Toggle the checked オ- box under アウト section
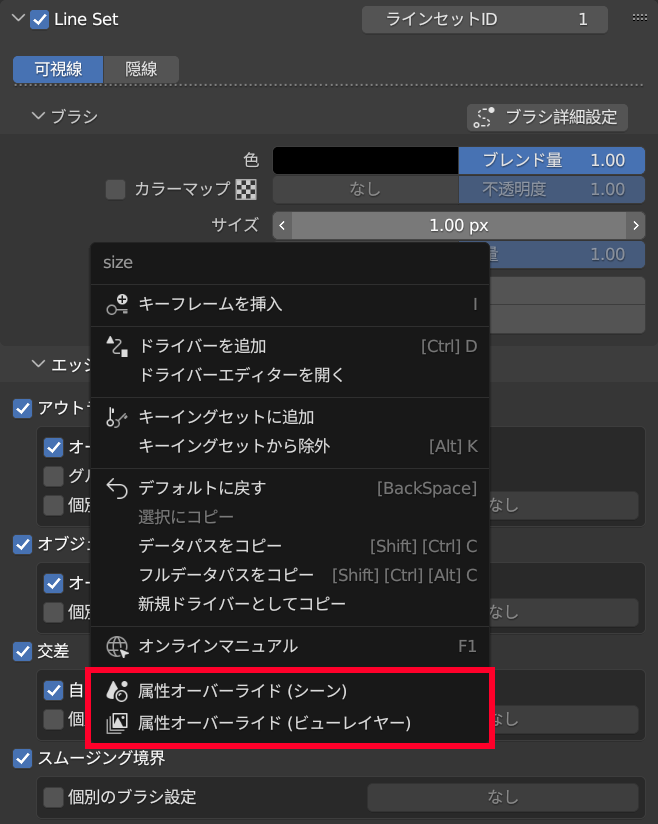 [x=53, y=447]
